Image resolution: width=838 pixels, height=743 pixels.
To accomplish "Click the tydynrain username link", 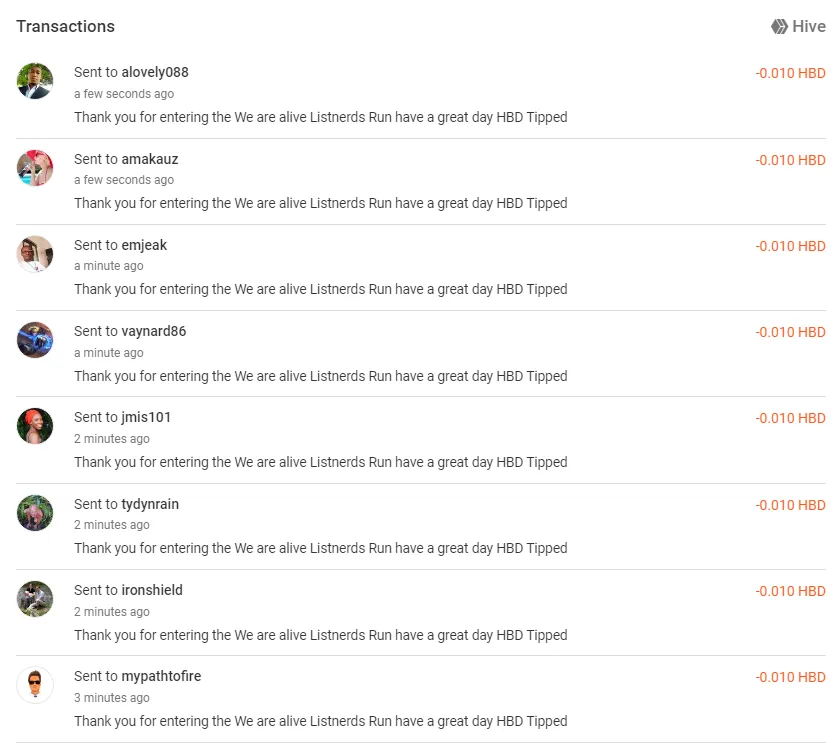I will (150, 504).
